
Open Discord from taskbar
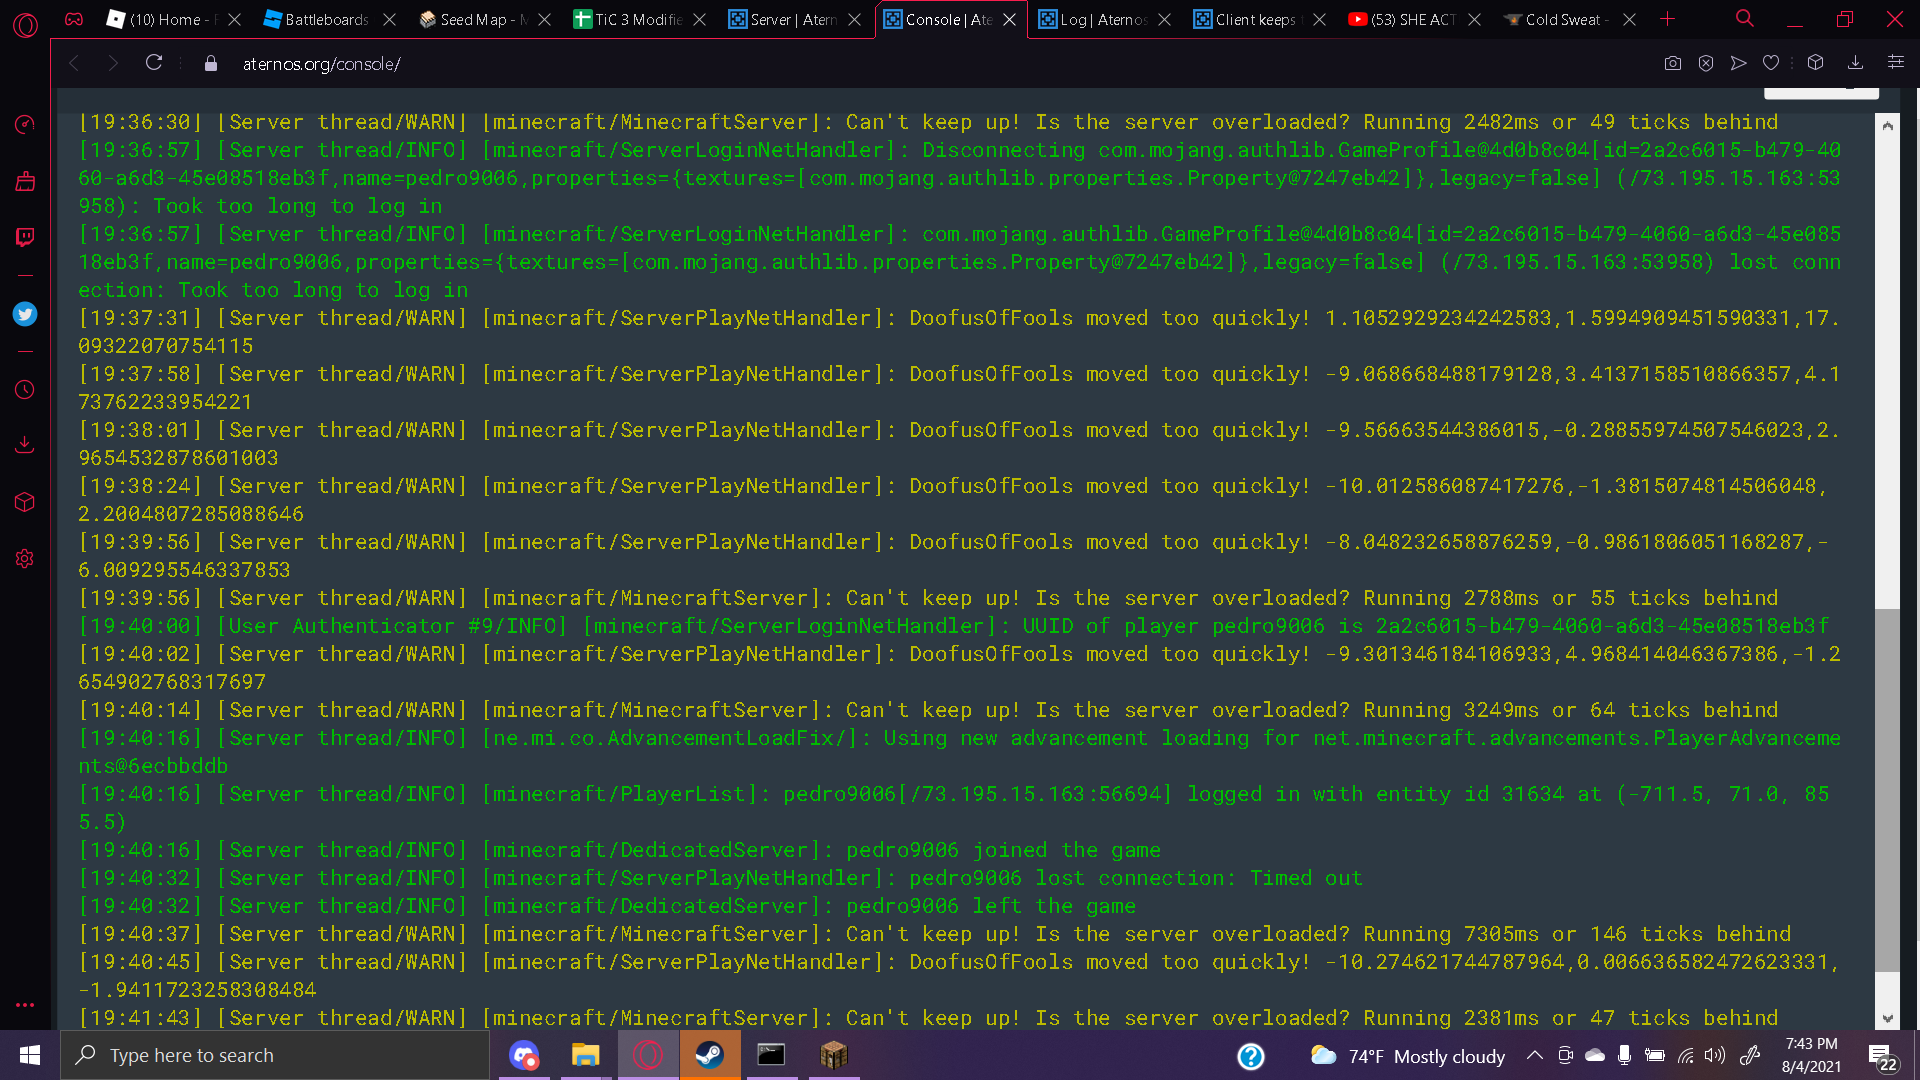pos(524,1055)
